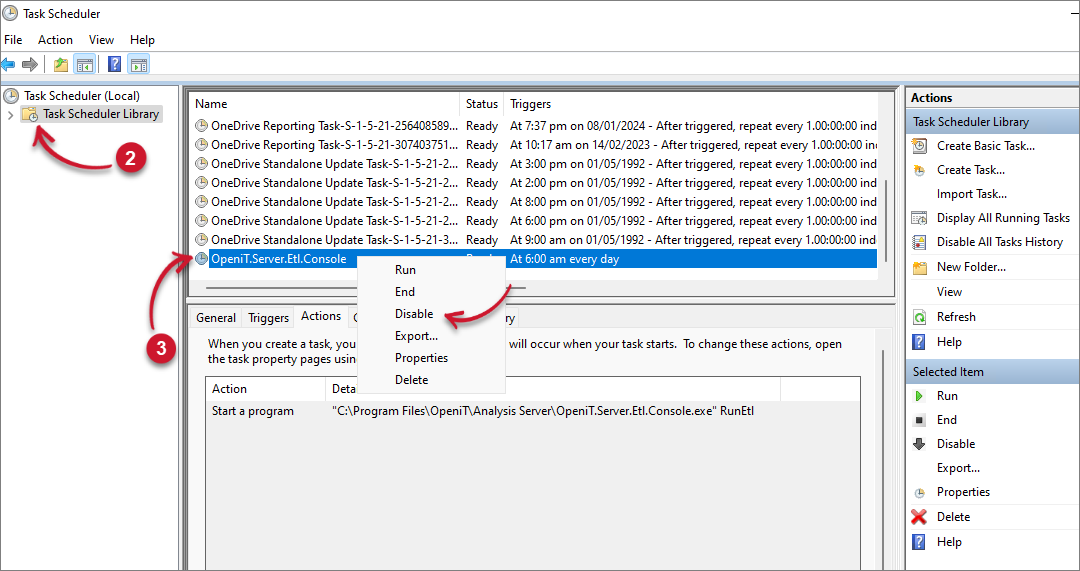Open the File menu
The image size is (1080, 571).
(13, 40)
